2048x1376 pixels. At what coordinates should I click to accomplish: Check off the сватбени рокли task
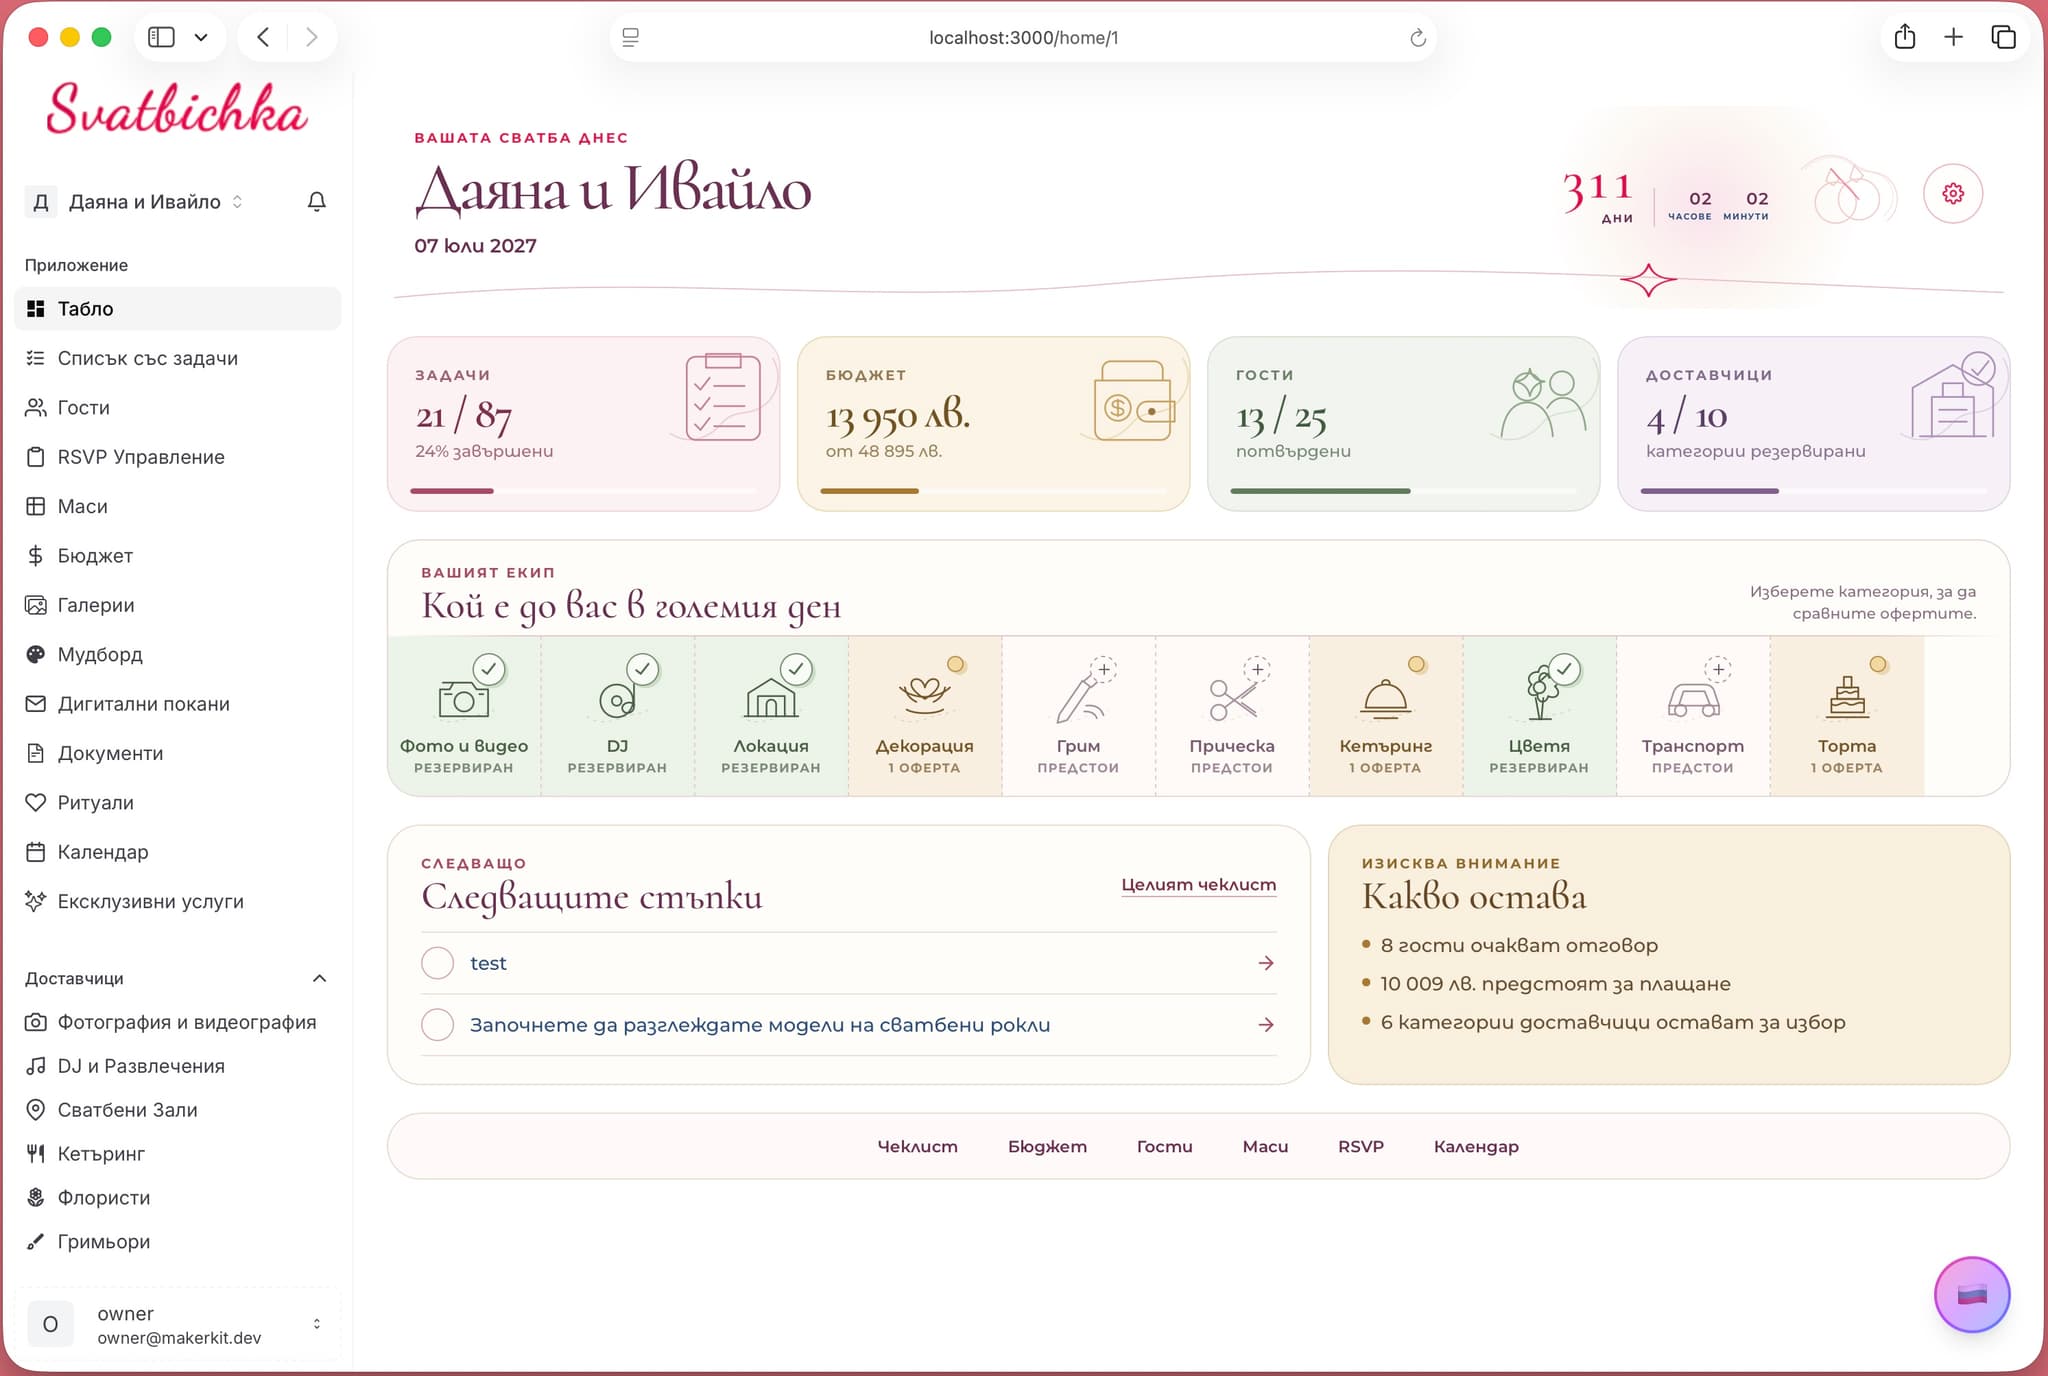pos(437,1025)
